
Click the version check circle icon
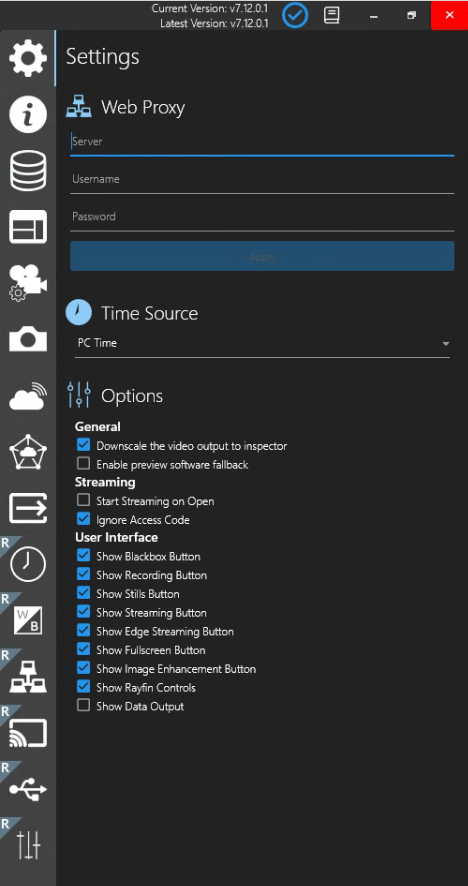click(295, 15)
